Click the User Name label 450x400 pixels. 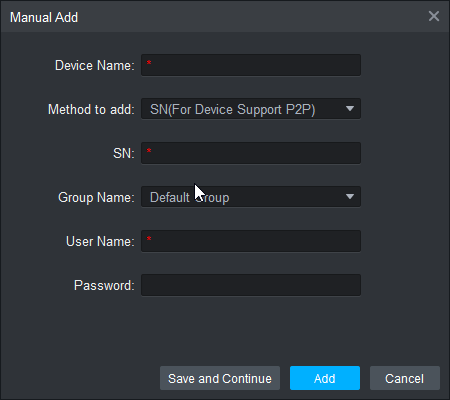[x=100, y=241]
